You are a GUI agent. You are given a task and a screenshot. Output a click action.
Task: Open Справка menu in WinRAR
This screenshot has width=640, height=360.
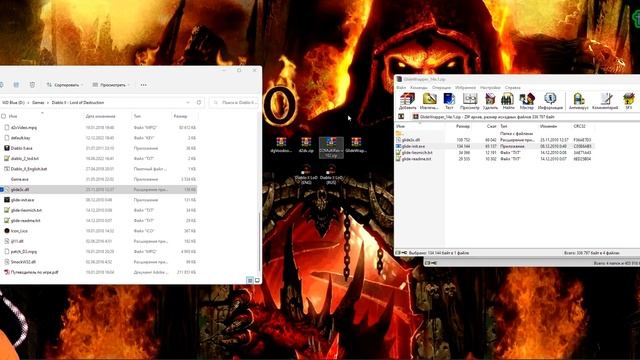pyautogui.click(x=513, y=87)
